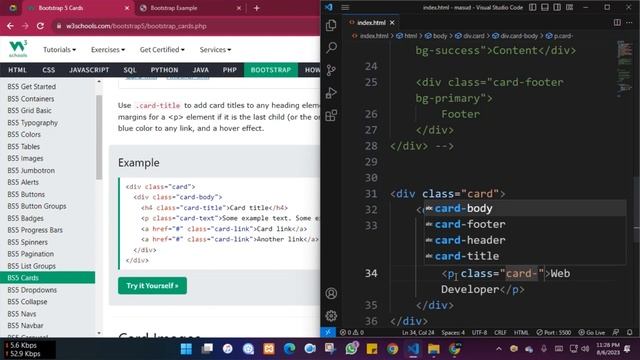The image size is (640, 360).
Task: Open the VS Code Search panel
Action: pos(331,47)
